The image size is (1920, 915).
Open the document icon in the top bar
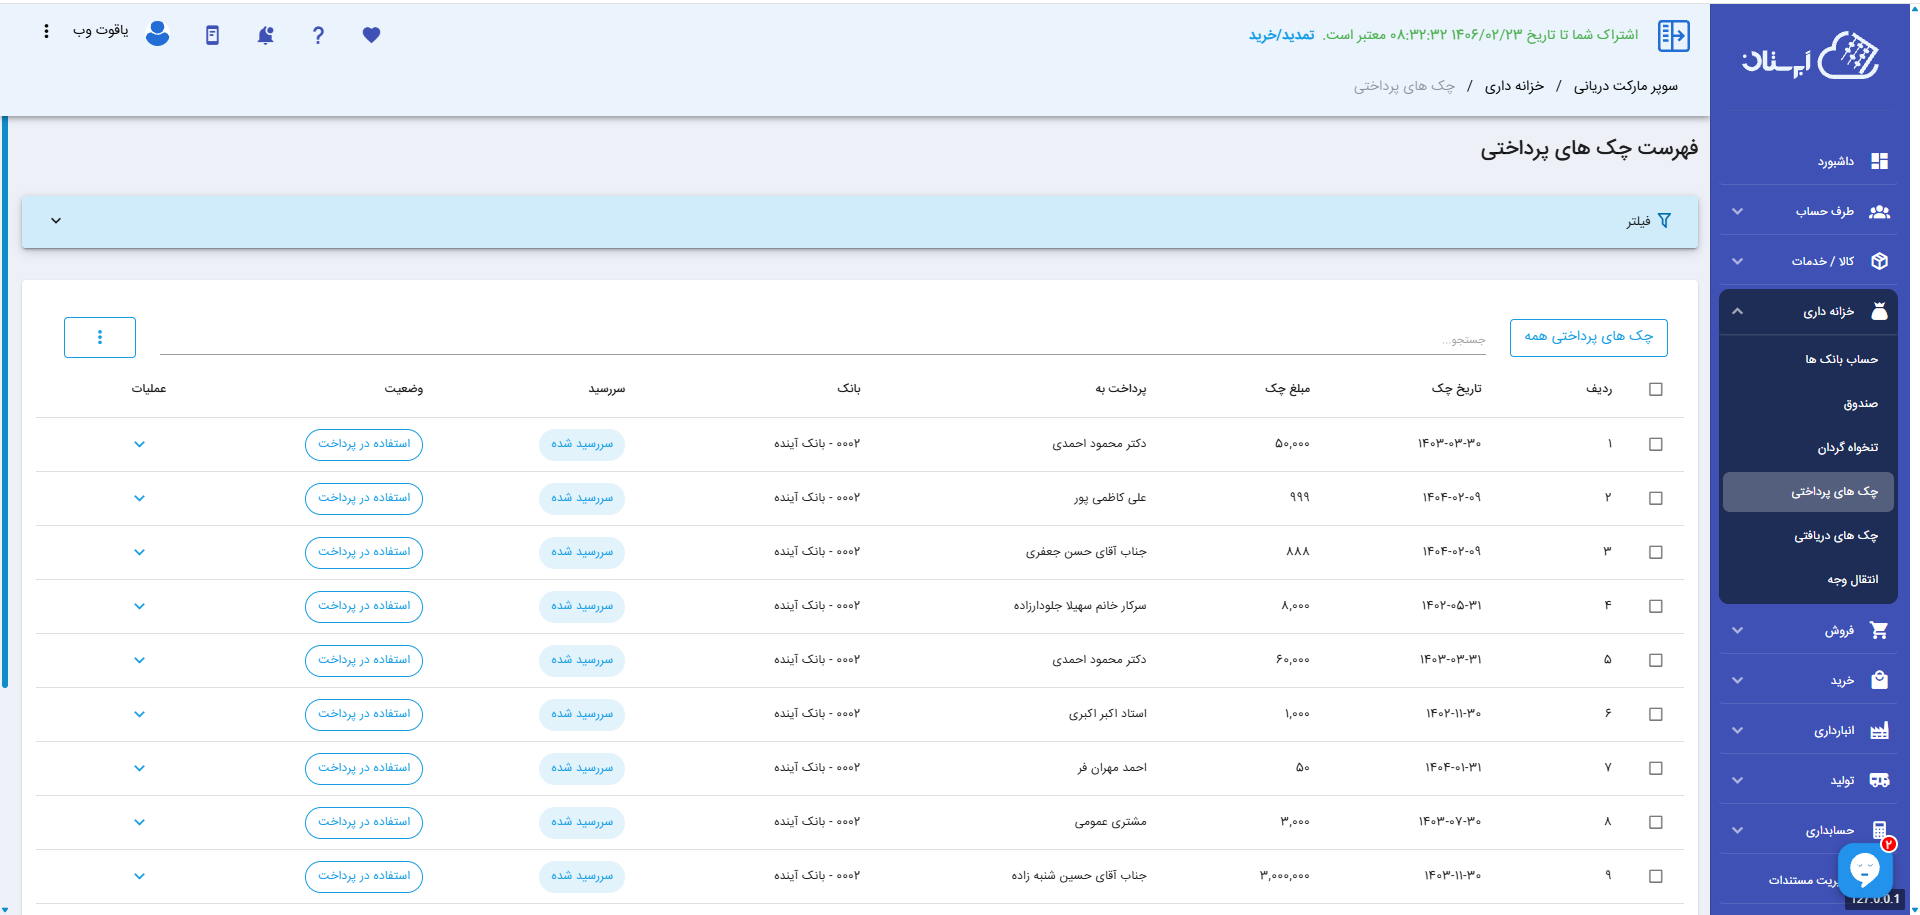coord(212,35)
